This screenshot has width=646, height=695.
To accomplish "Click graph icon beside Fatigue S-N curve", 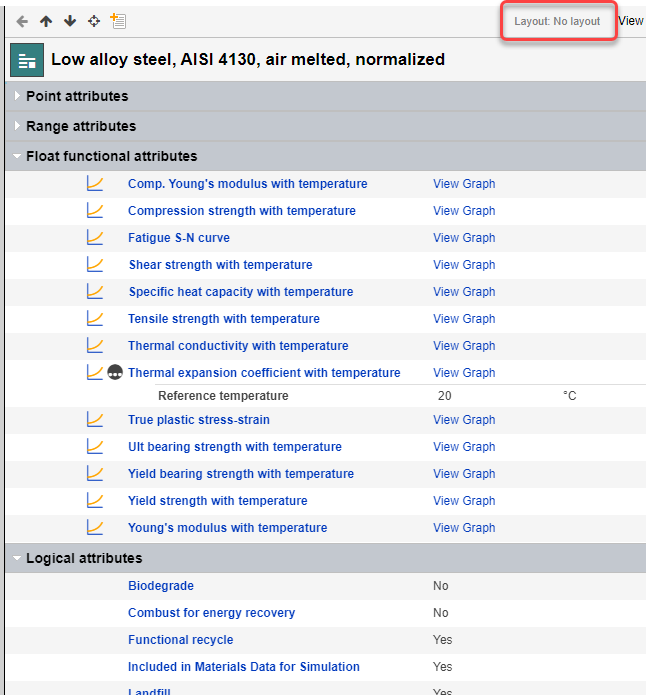I will (95, 238).
